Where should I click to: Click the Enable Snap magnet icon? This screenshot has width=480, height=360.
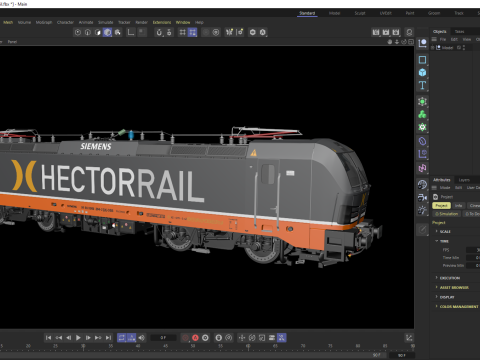pyautogui.click(x=159, y=32)
